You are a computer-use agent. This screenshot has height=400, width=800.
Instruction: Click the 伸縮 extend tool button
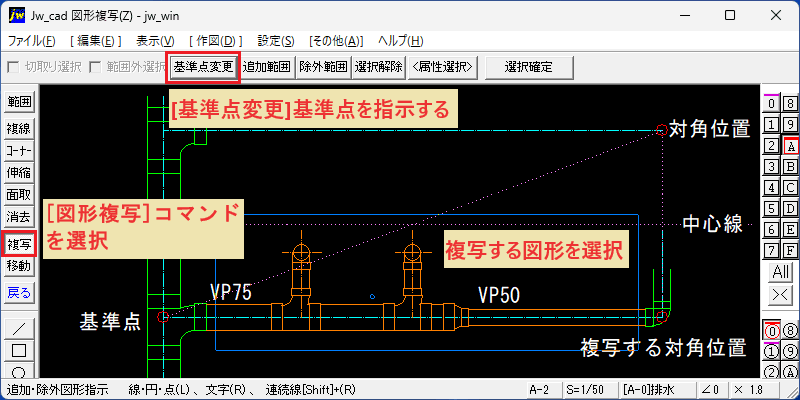19,172
